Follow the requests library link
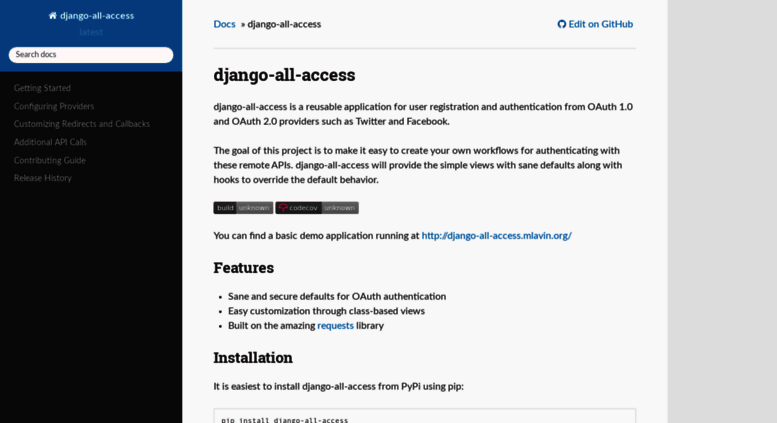Viewport: 777px width, 423px height. point(335,326)
